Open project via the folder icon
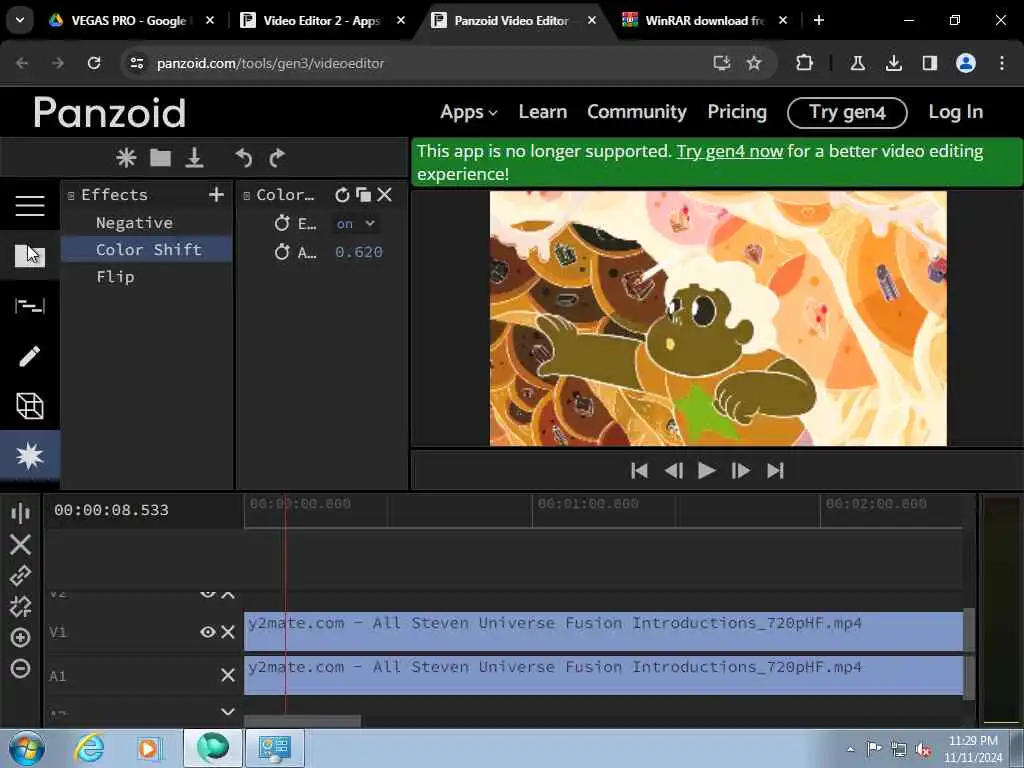Screen dimensions: 1024x768 [160, 157]
